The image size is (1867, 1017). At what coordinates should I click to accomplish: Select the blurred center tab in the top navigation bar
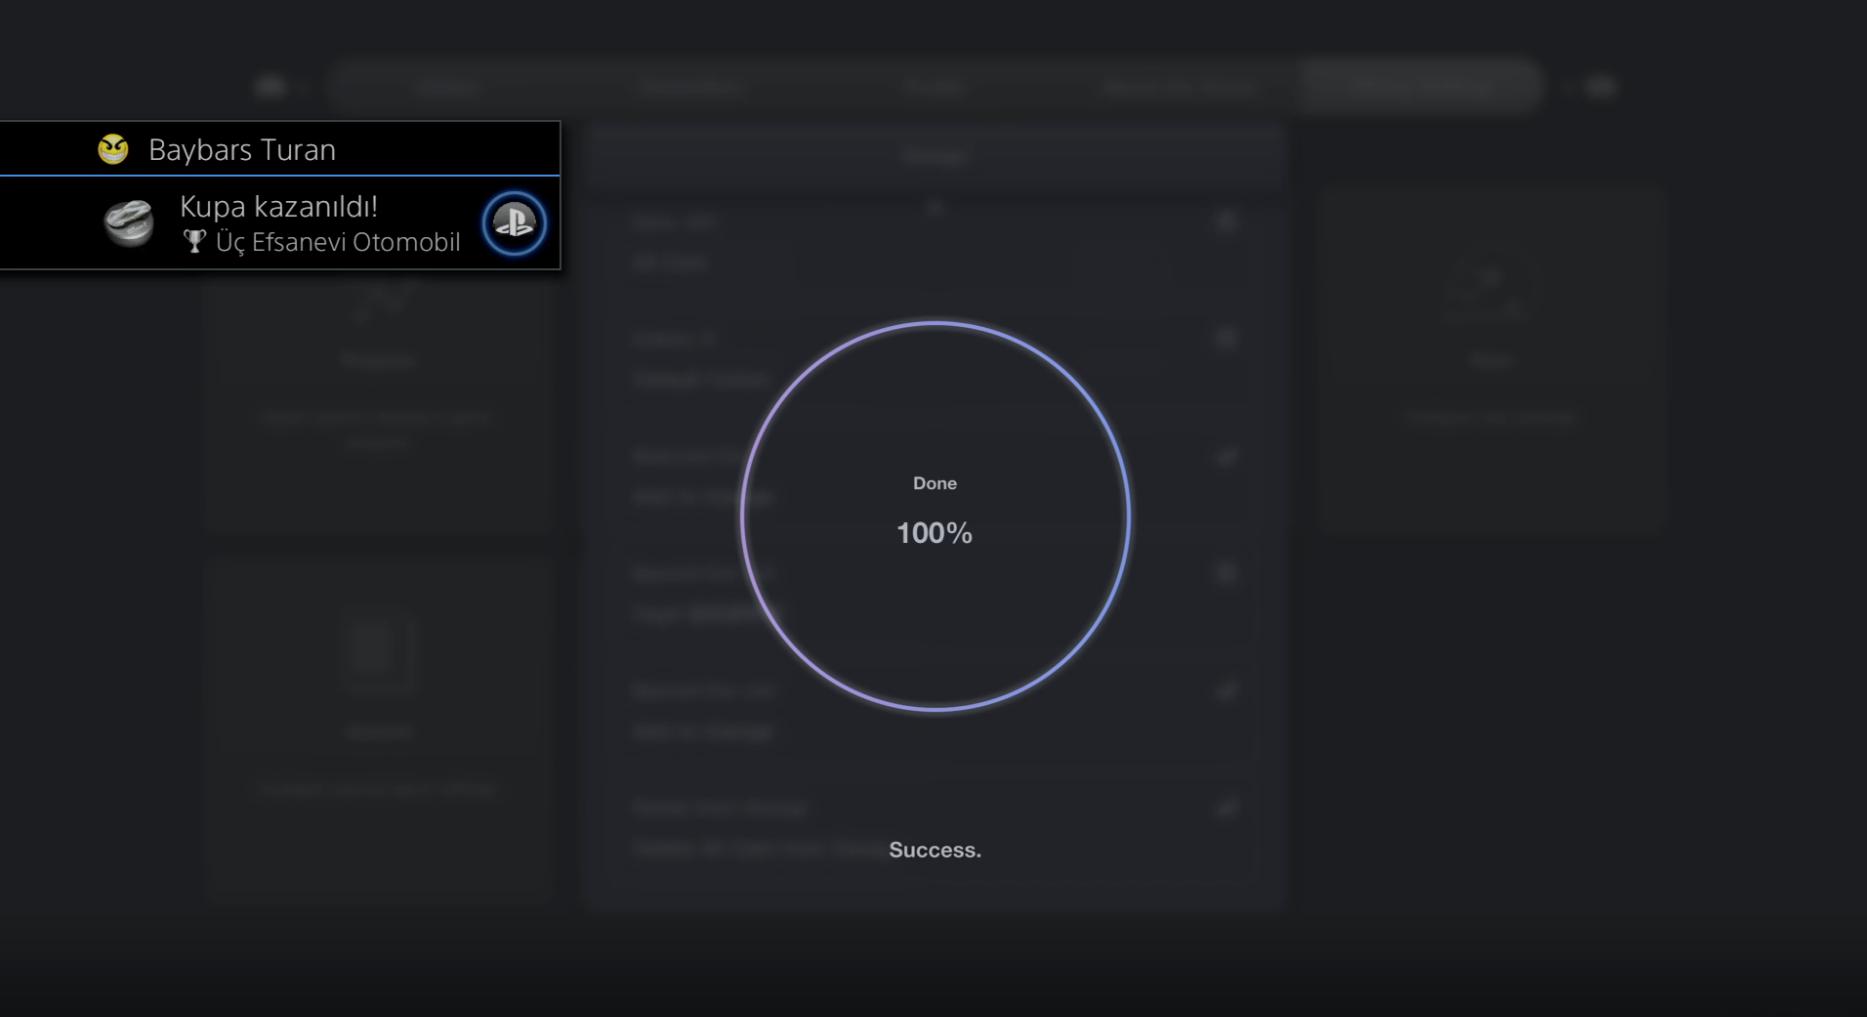pyautogui.click(x=934, y=87)
